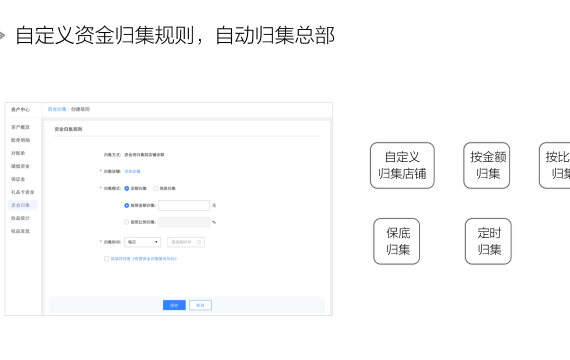Click the 资产中心 sidebar header
Viewport: 570px width, 360px height.
[20, 109]
